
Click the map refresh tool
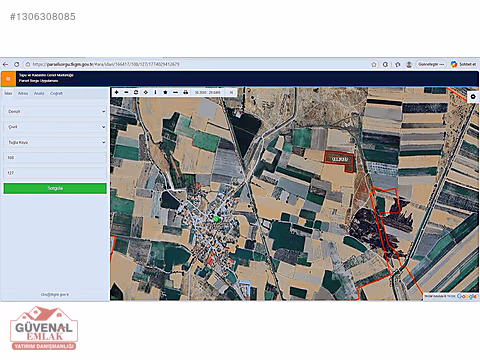coord(136,92)
